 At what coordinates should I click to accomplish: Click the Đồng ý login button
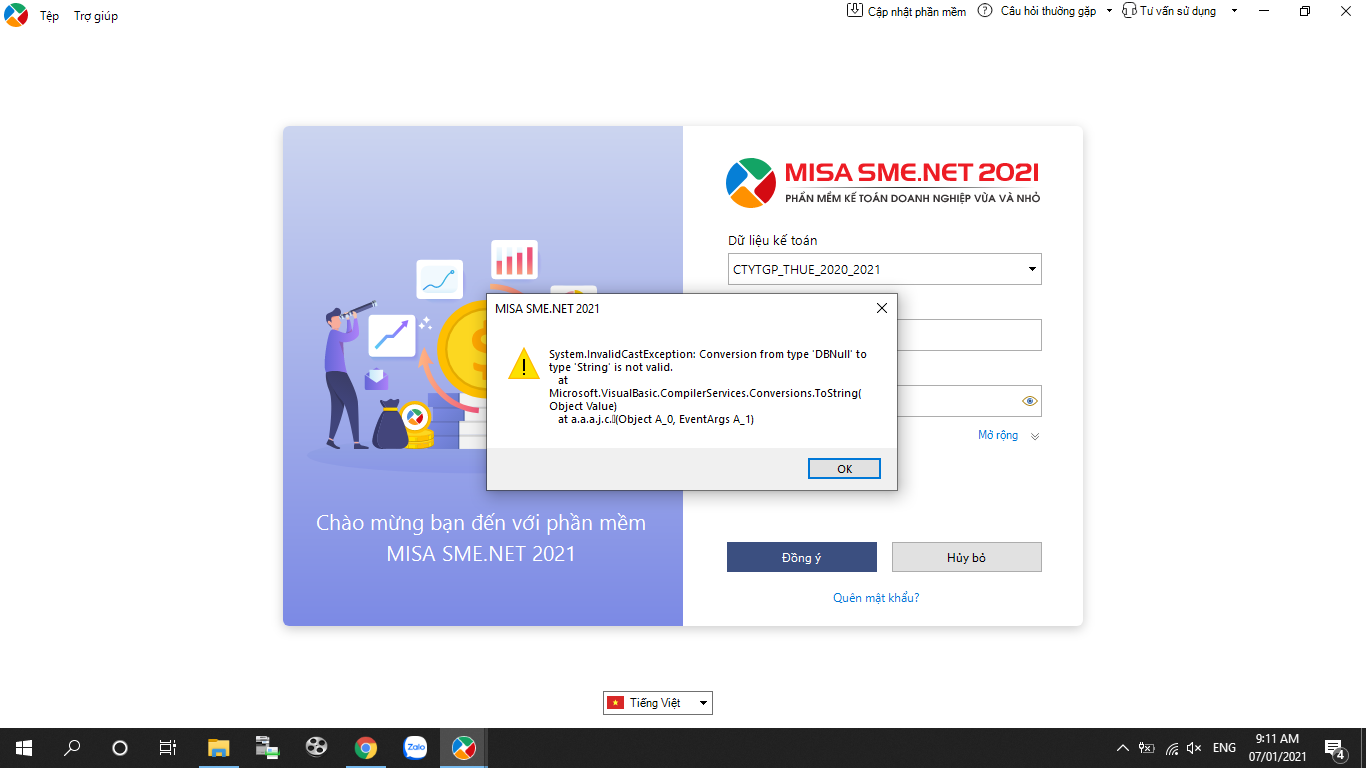coord(802,557)
